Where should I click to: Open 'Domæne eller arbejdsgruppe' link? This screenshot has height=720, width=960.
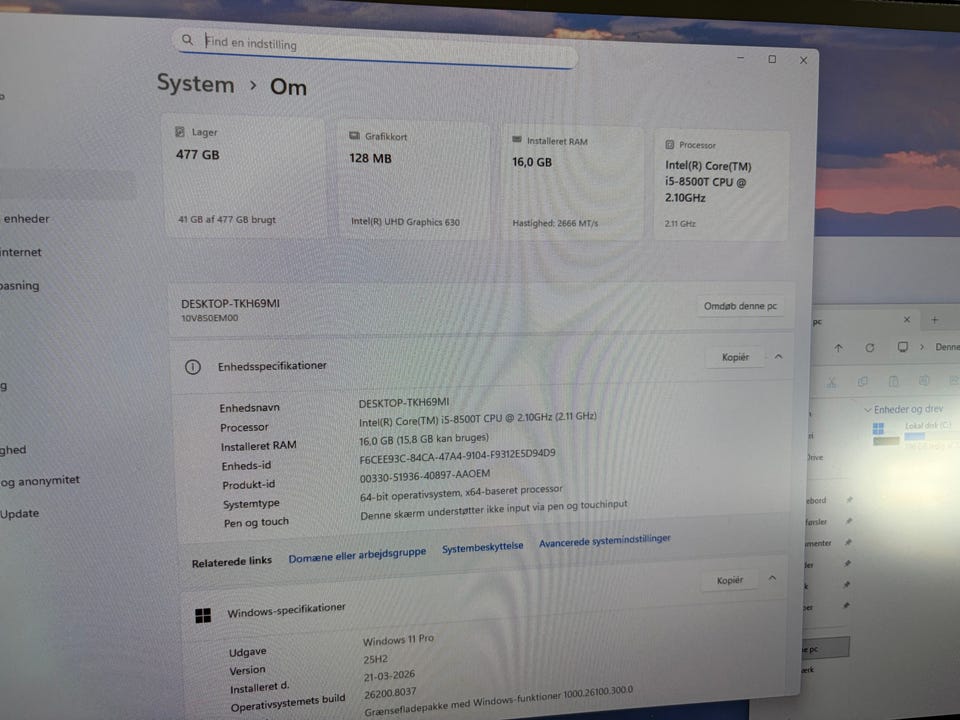tap(357, 555)
